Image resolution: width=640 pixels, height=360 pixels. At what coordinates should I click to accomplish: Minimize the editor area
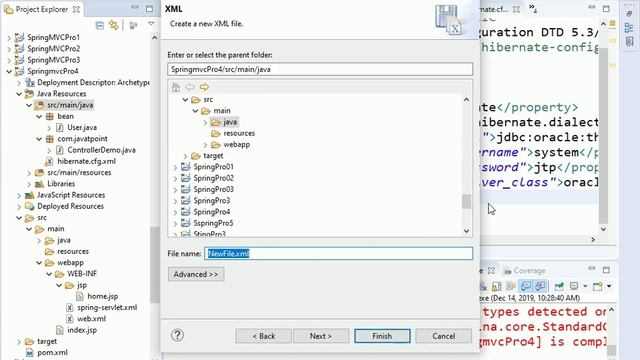coord(592,8)
